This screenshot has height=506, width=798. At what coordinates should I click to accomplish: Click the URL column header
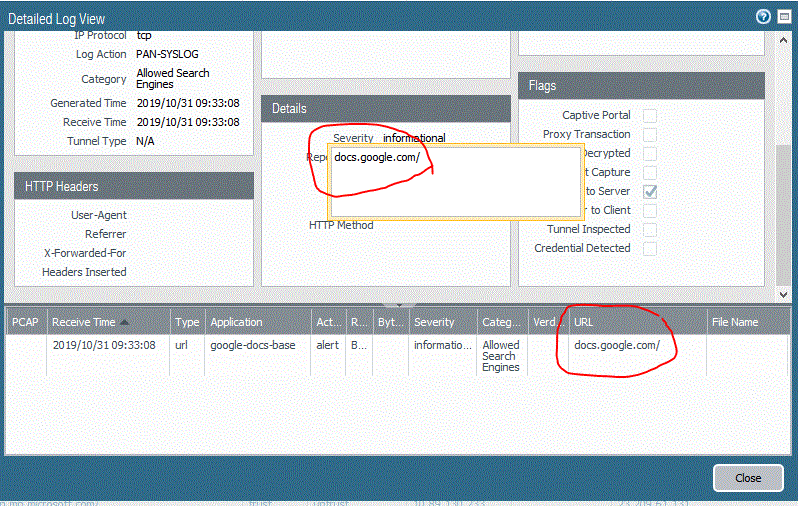click(584, 322)
